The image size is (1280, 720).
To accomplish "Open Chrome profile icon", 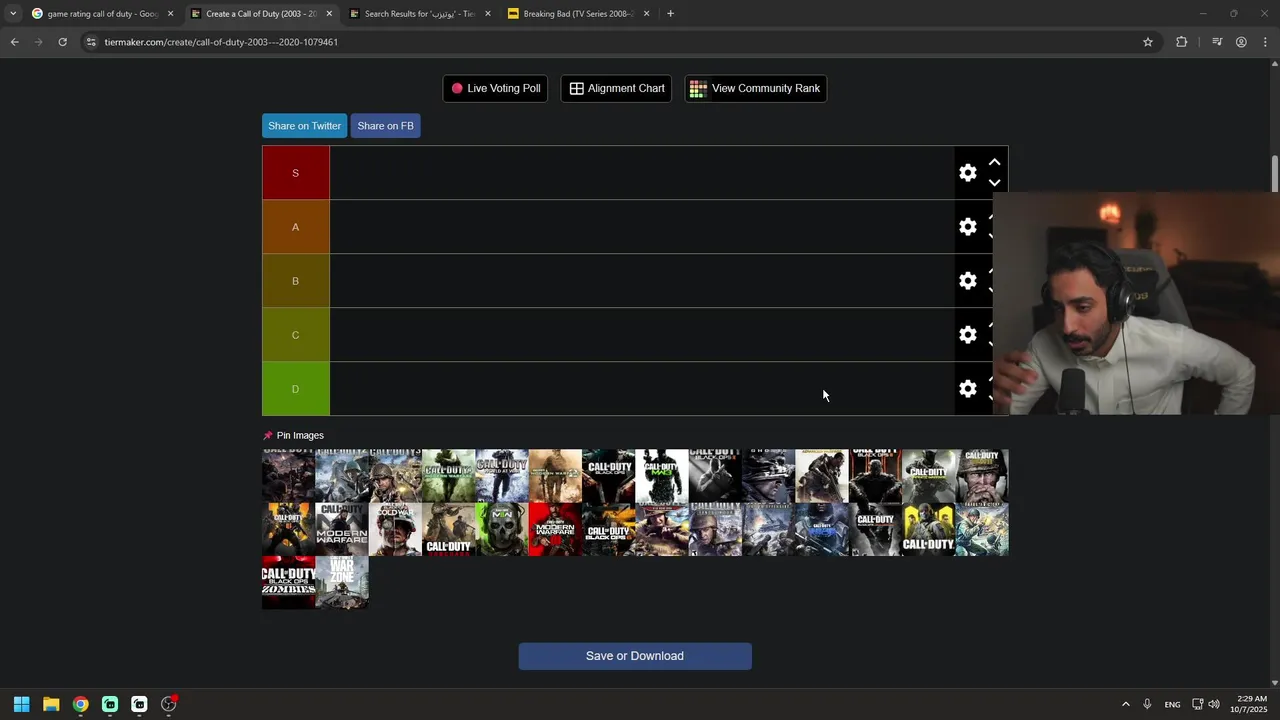I will [1241, 42].
